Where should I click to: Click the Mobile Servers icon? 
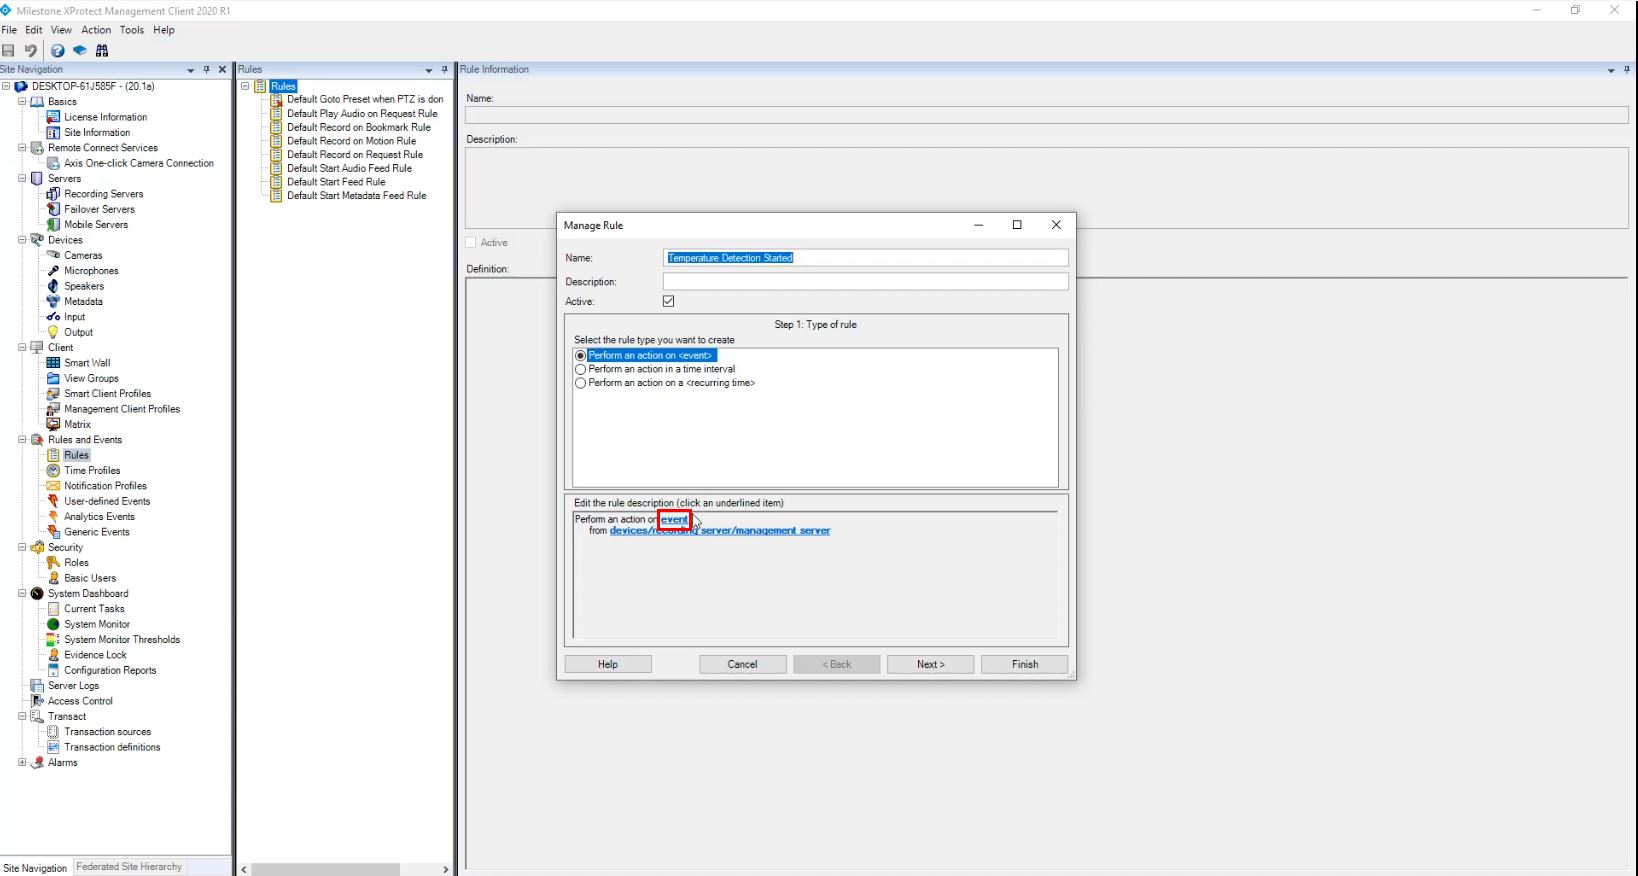click(x=54, y=225)
